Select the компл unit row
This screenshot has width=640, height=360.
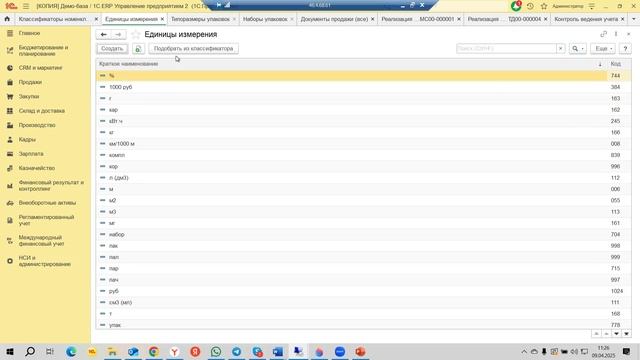[x=363, y=155]
